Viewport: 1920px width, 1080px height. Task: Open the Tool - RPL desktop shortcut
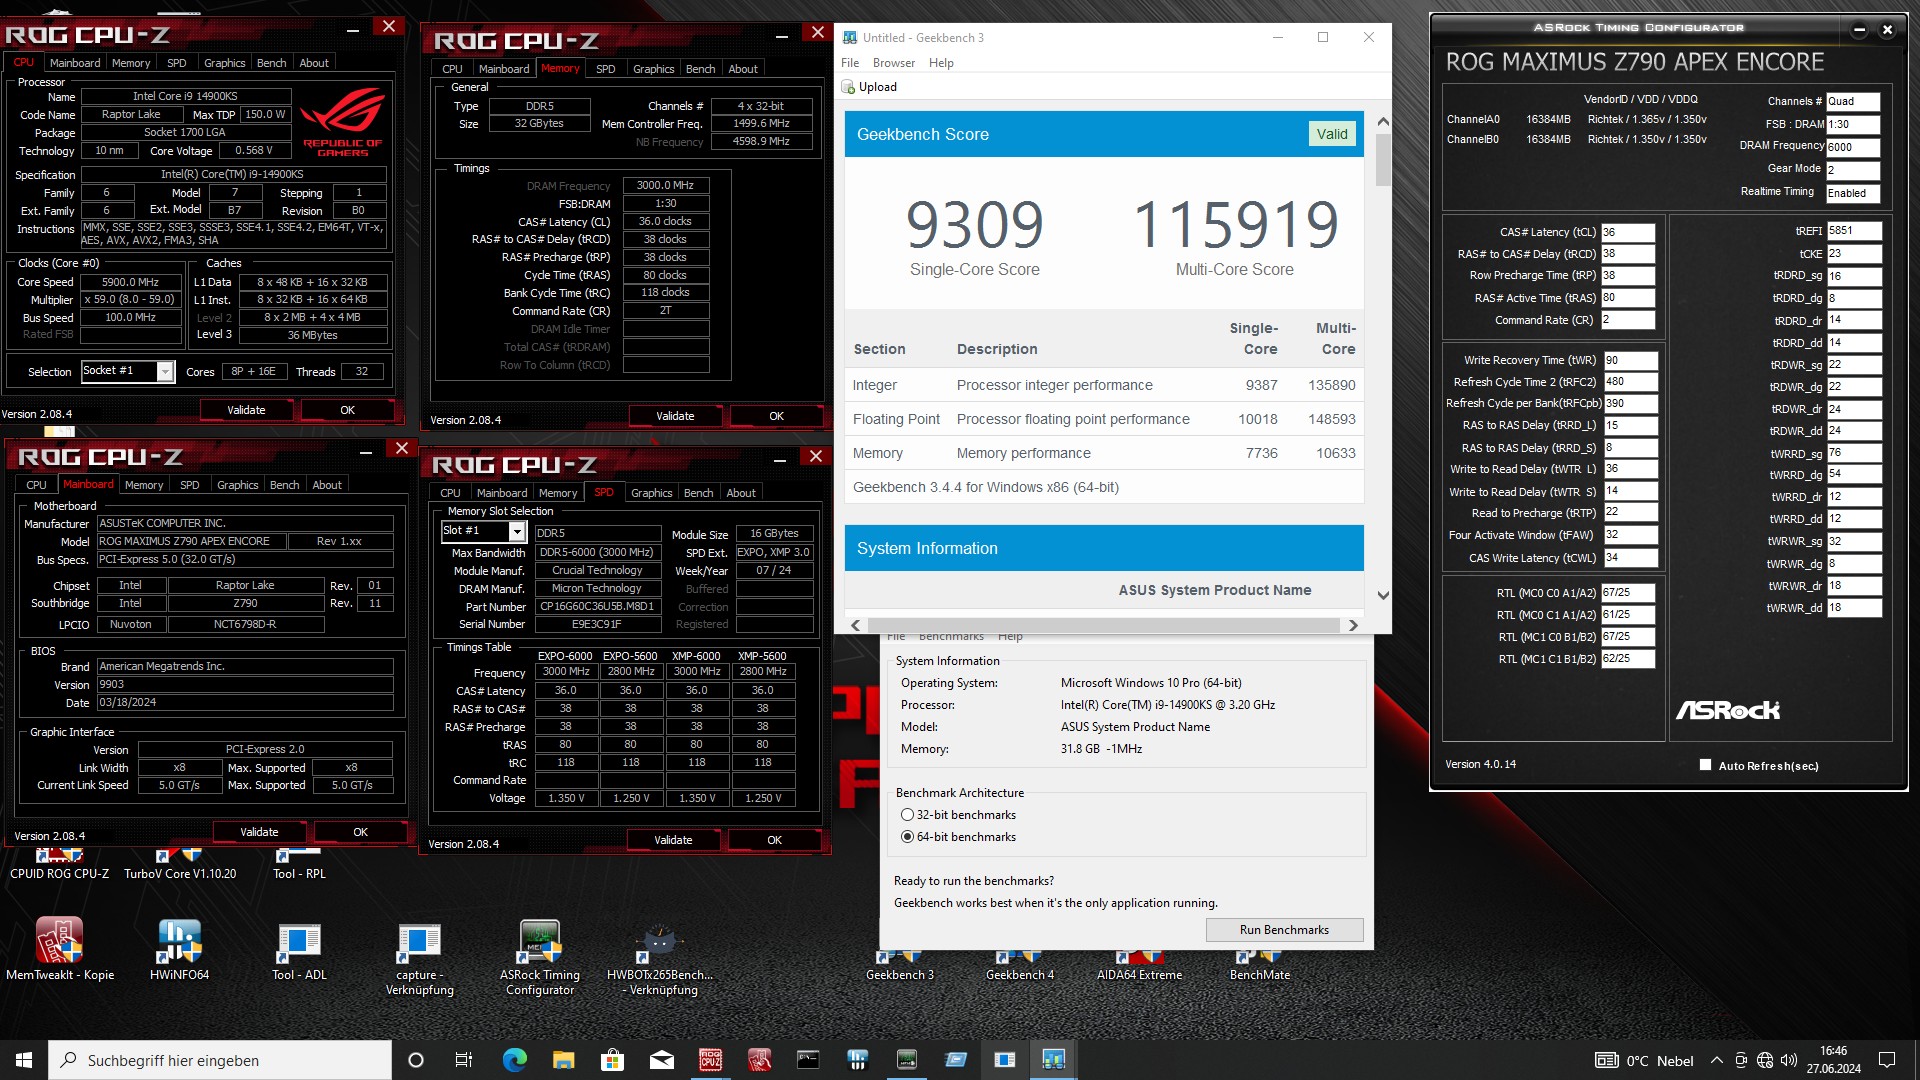click(299, 865)
